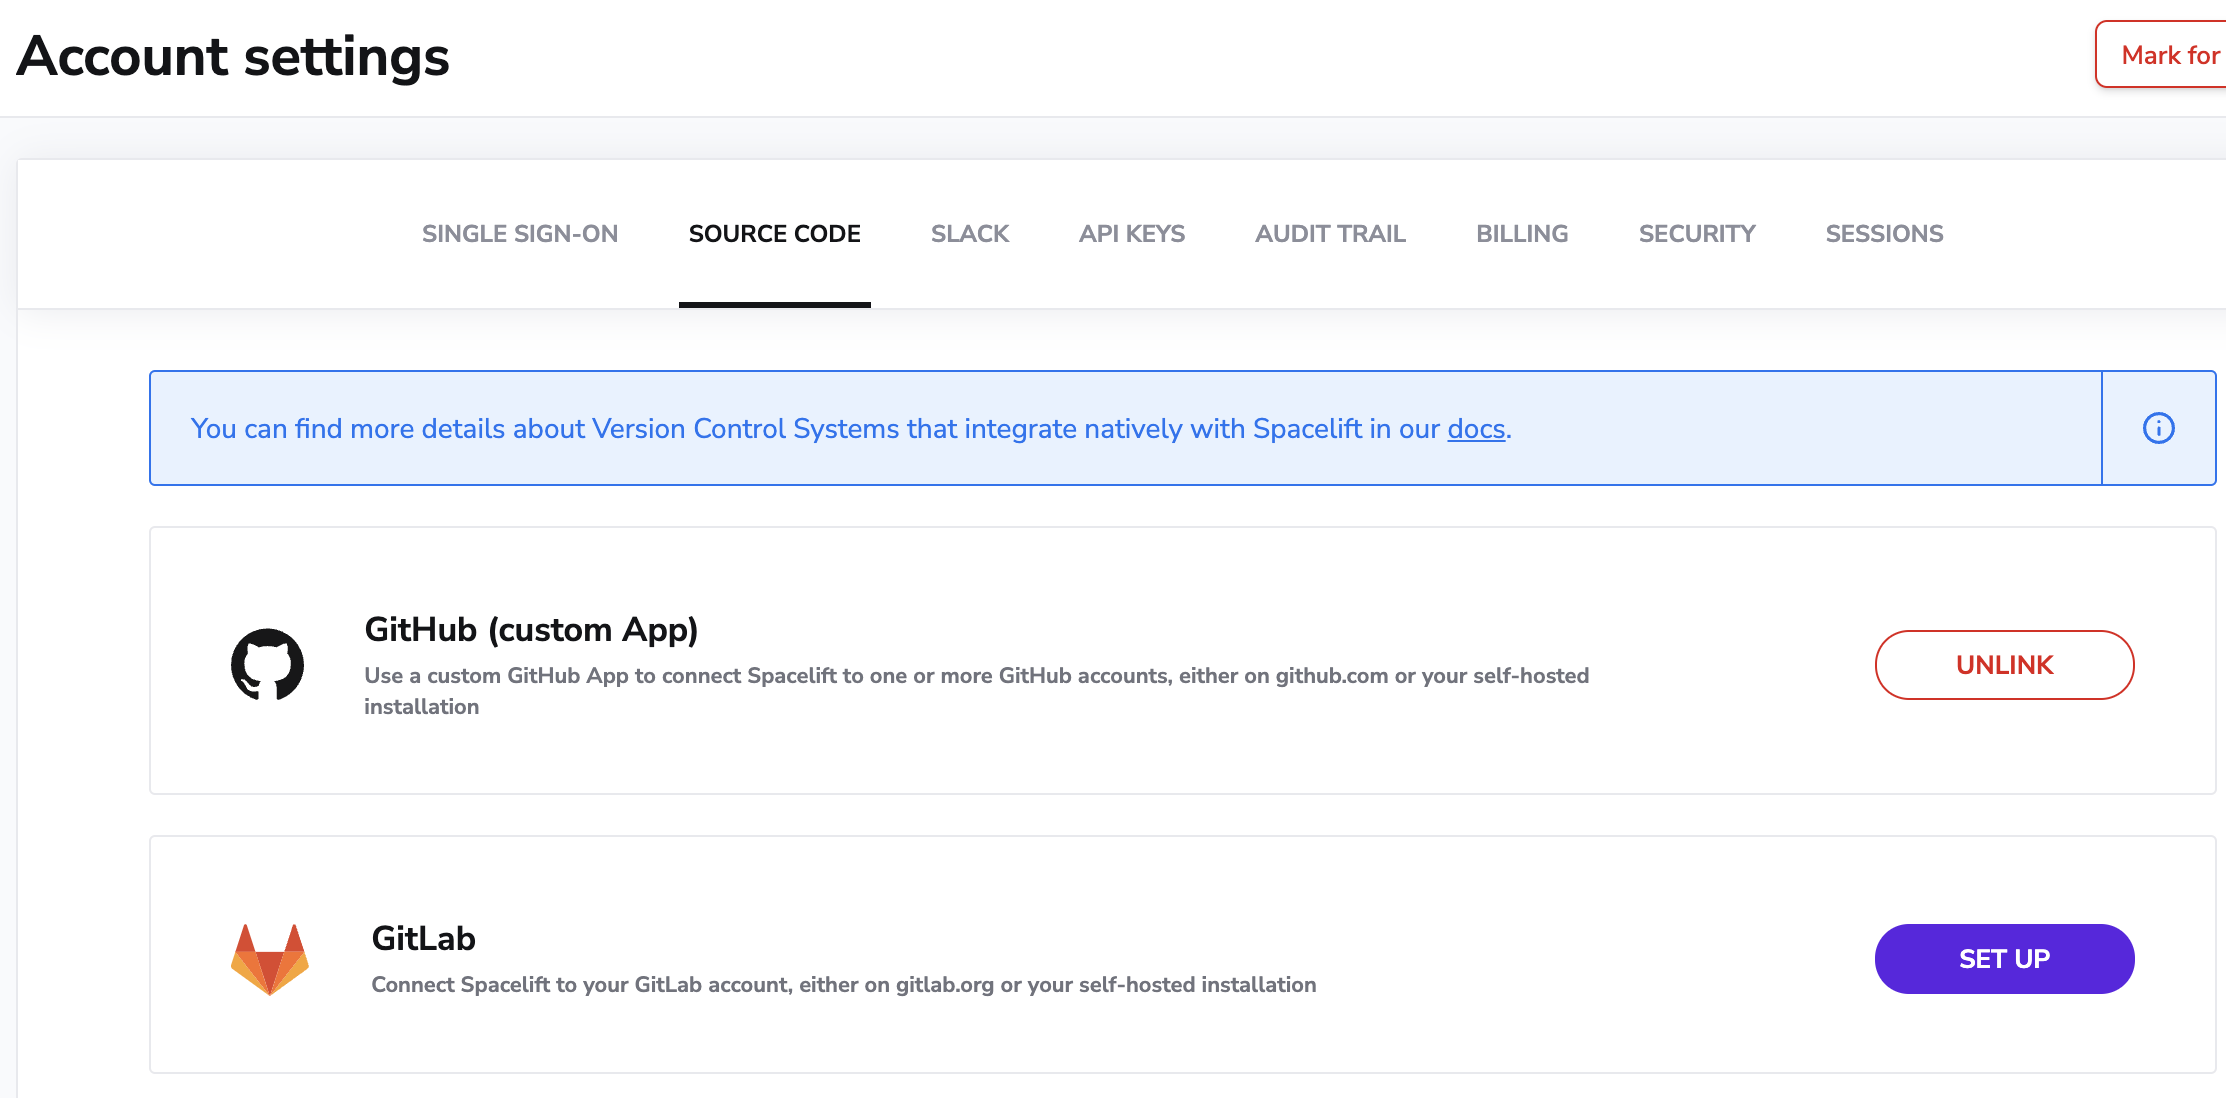Switch to the Slack tab

969,233
